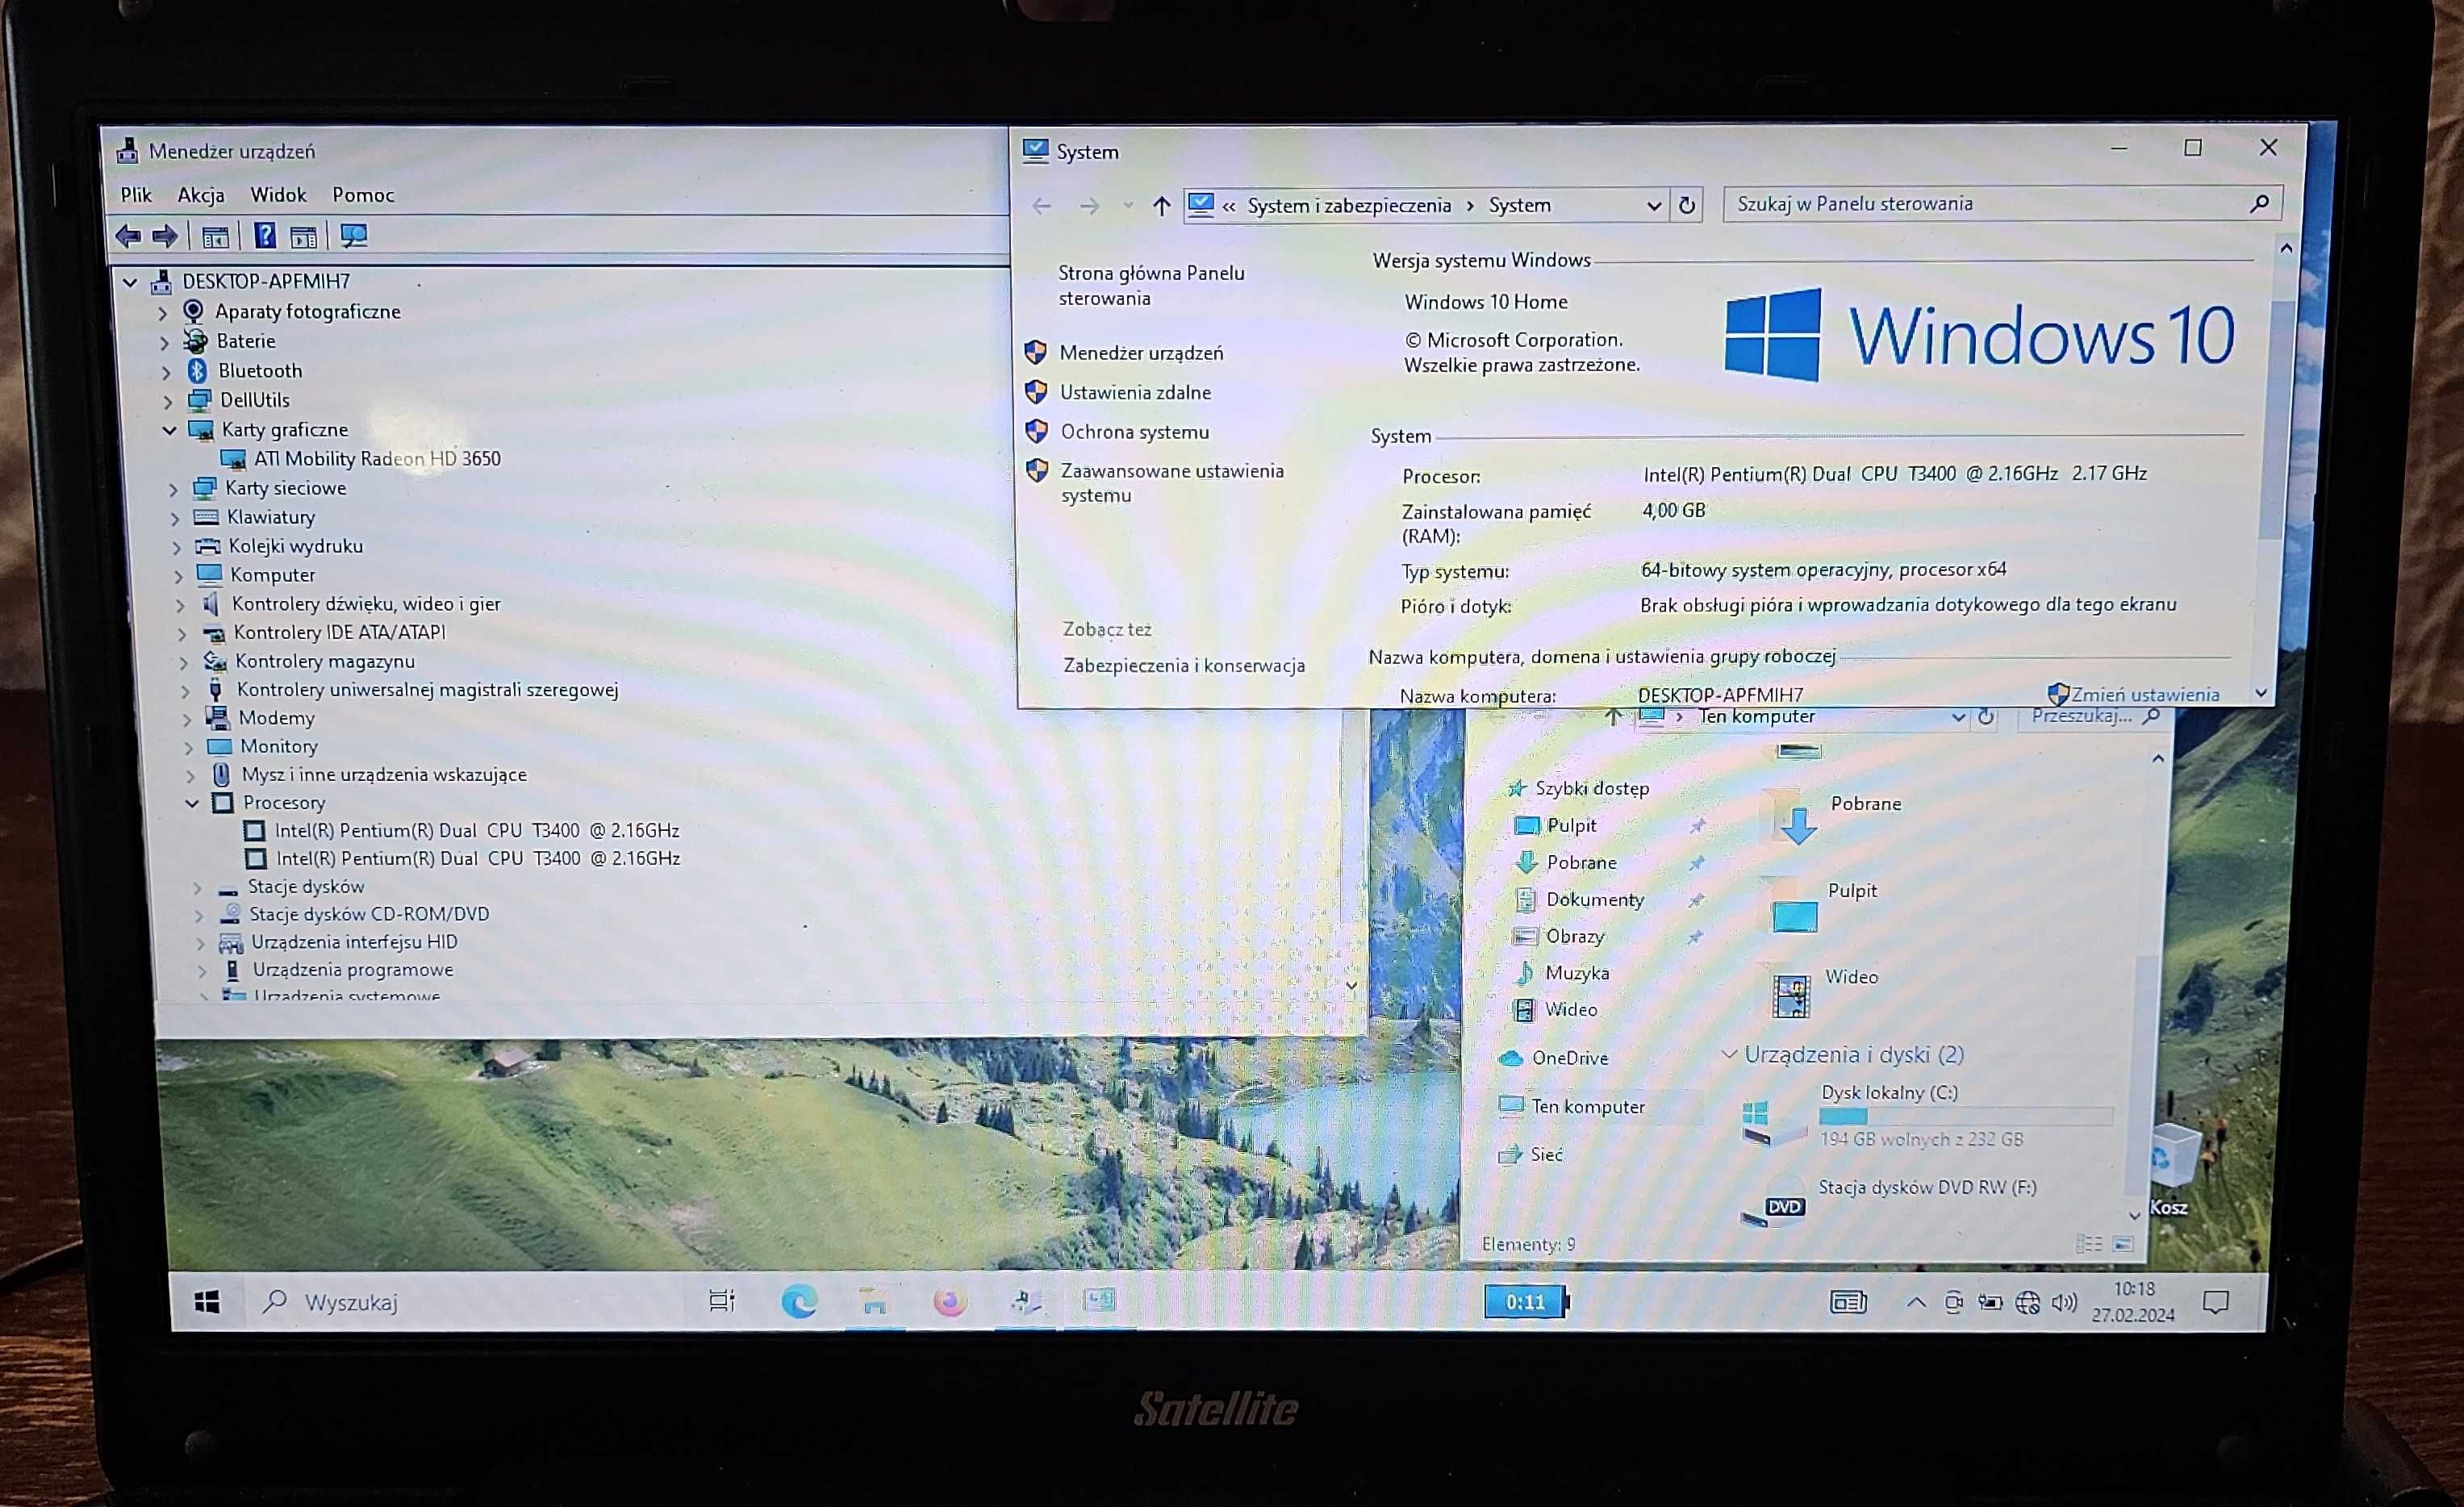Click the Back arrow in Device Manager toolbar
This screenshot has height=1507, width=2464.
coord(128,237)
